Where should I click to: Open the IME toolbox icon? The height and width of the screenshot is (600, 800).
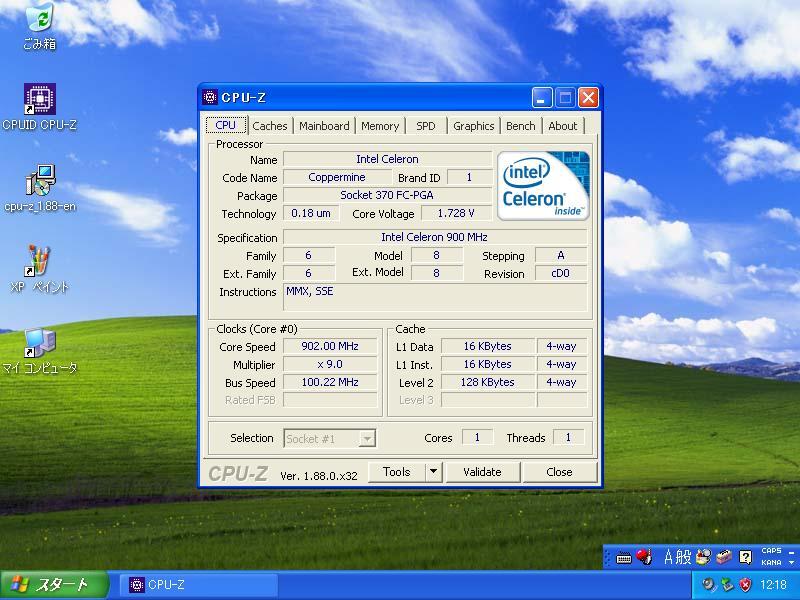[724, 557]
